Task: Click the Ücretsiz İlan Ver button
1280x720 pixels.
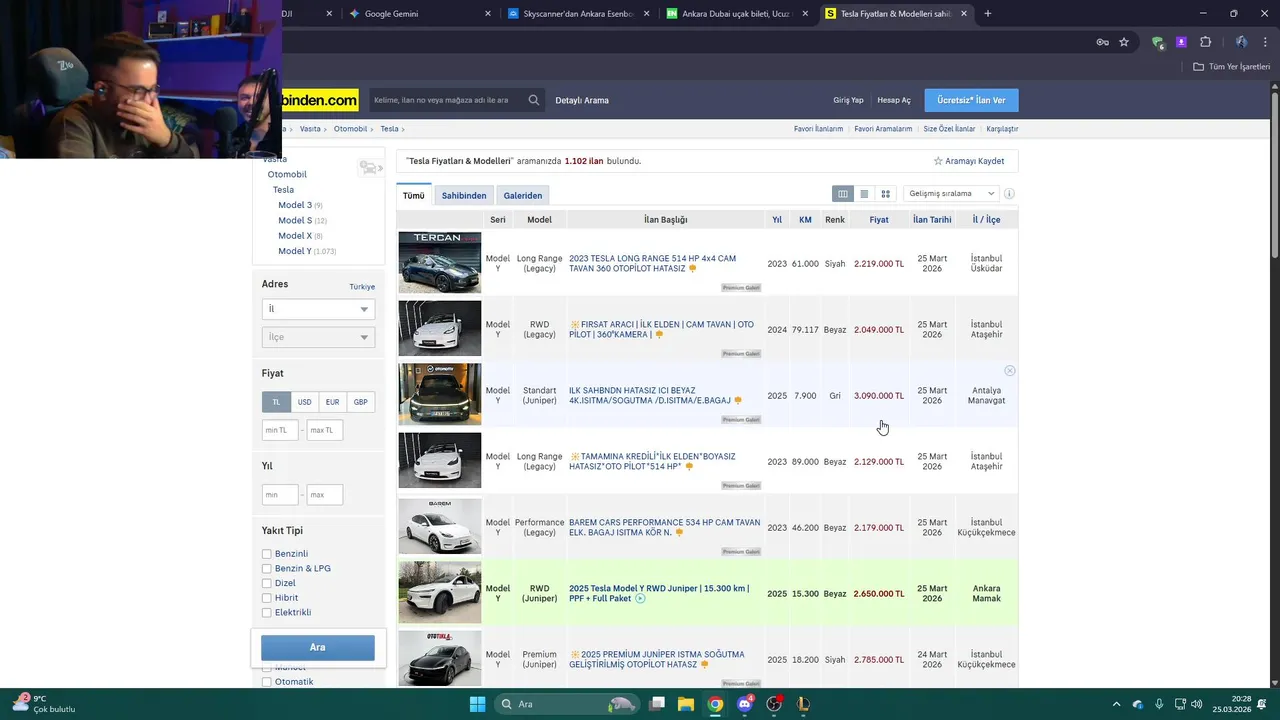Action: click(x=971, y=100)
